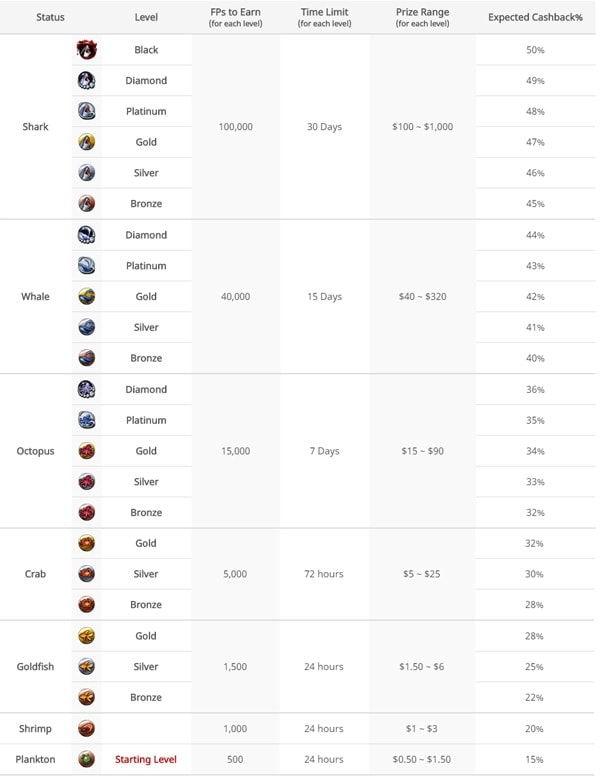The image size is (600, 780).
Task: Click the FPs to Earn column header
Action: pyautogui.click(x=235, y=17)
